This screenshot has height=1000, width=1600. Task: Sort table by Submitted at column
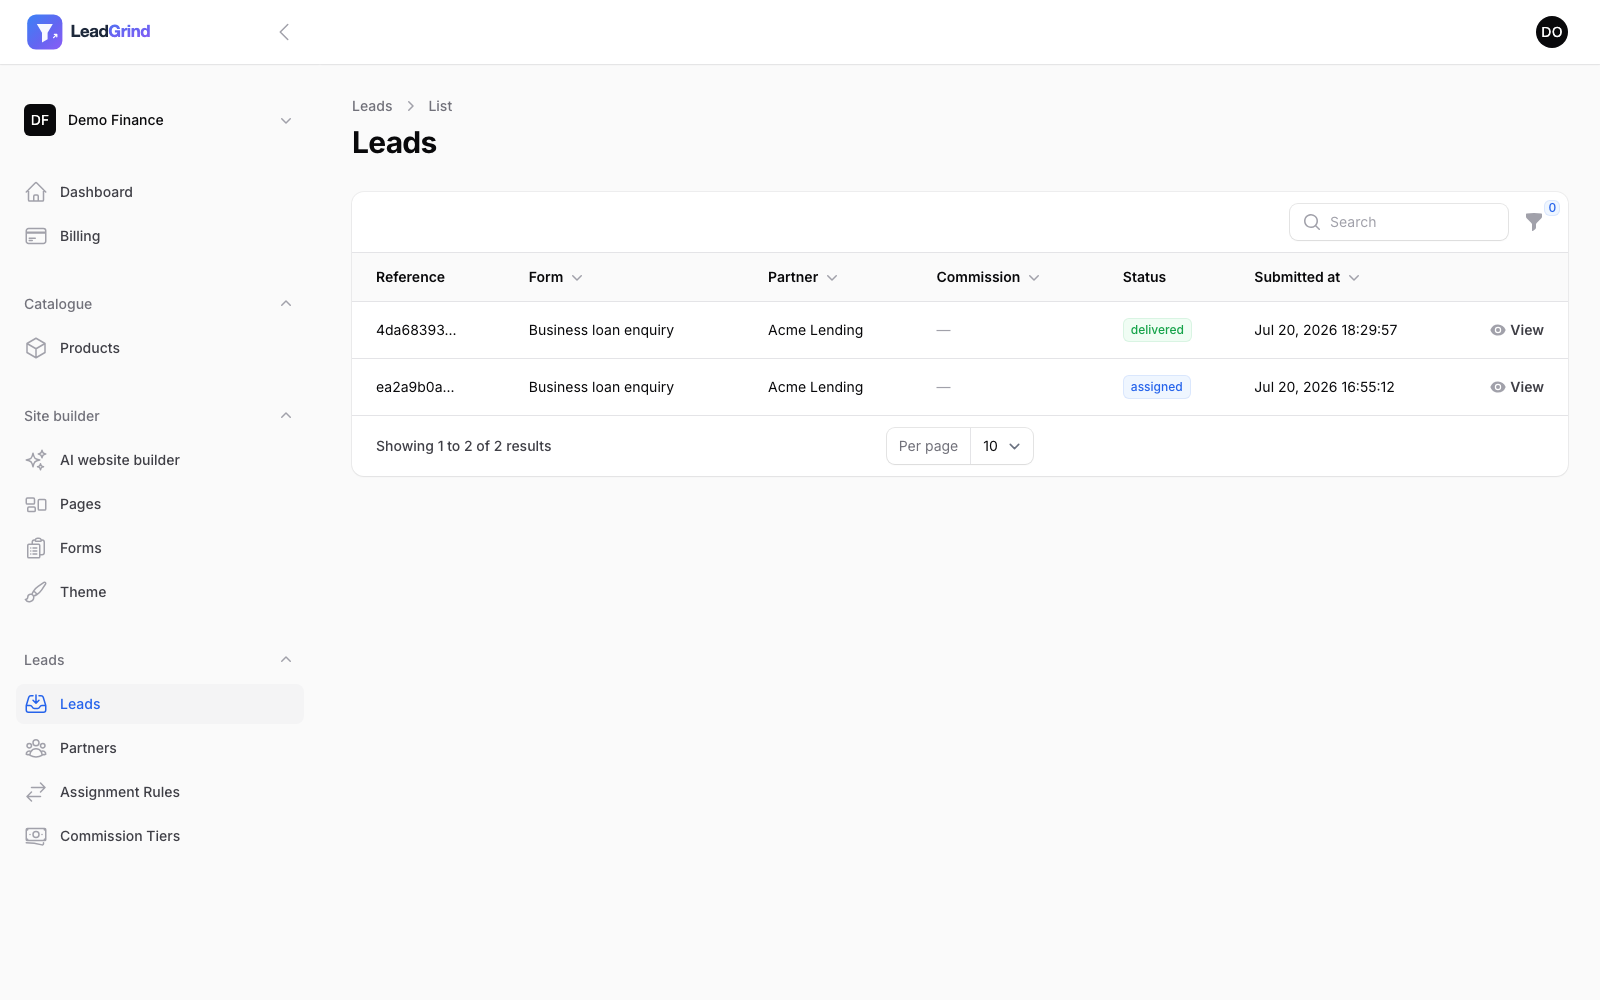point(1307,277)
